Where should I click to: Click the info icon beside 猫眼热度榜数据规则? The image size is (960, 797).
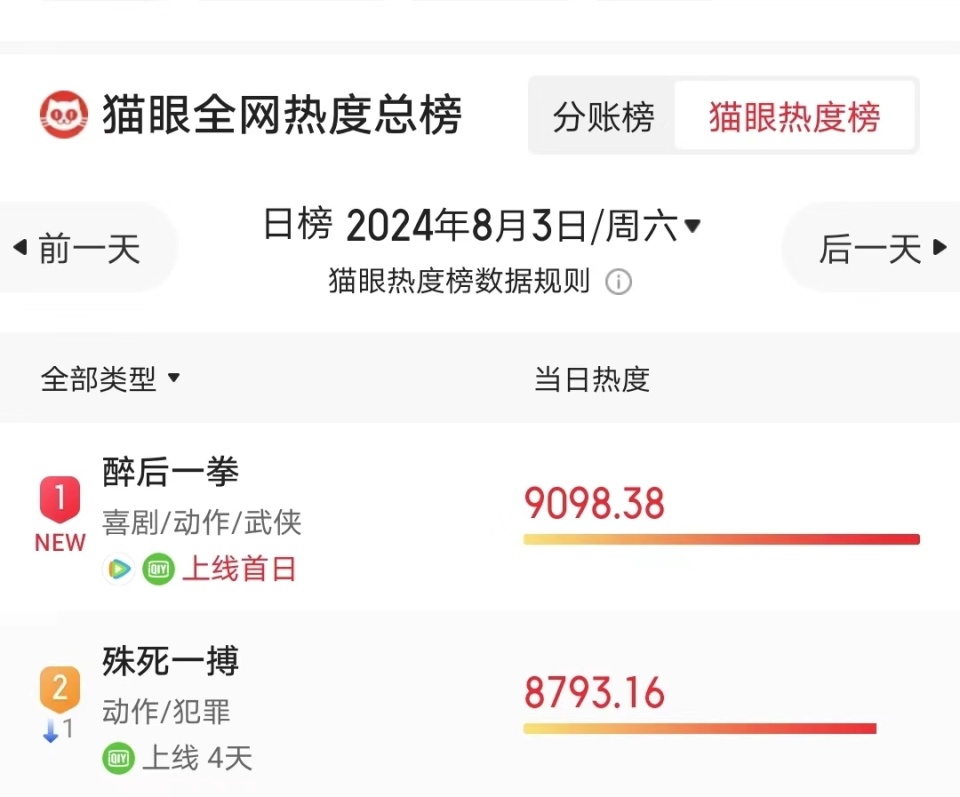(x=619, y=281)
